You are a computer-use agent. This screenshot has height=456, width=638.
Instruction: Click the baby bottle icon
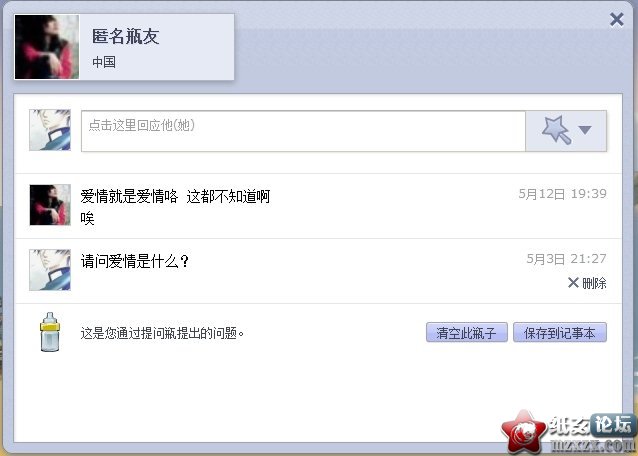(50, 332)
